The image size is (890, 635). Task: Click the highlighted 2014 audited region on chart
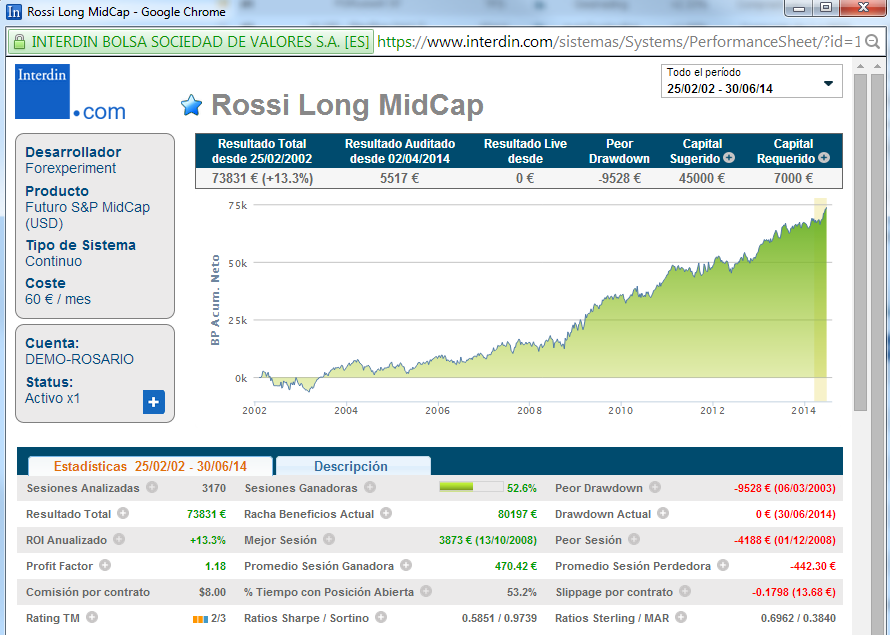(x=820, y=300)
